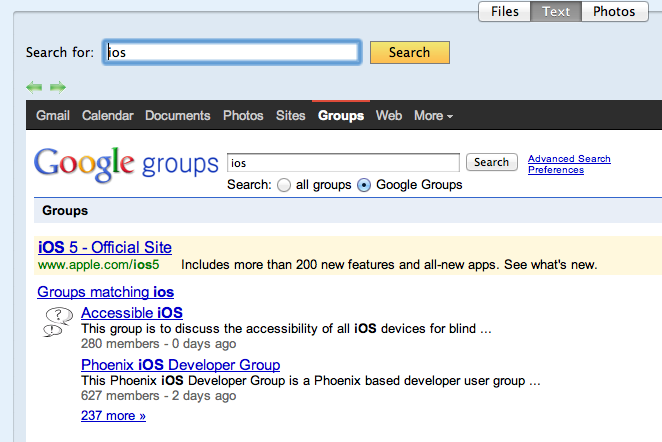Image resolution: width=662 pixels, height=442 pixels.
Task: Open the Phoenix iOS Developer Group link
Action: pos(180,365)
